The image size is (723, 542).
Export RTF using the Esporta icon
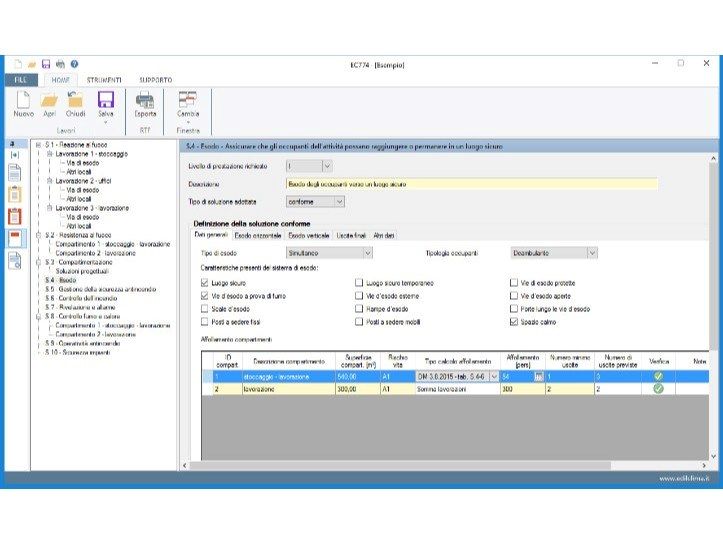(145, 100)
